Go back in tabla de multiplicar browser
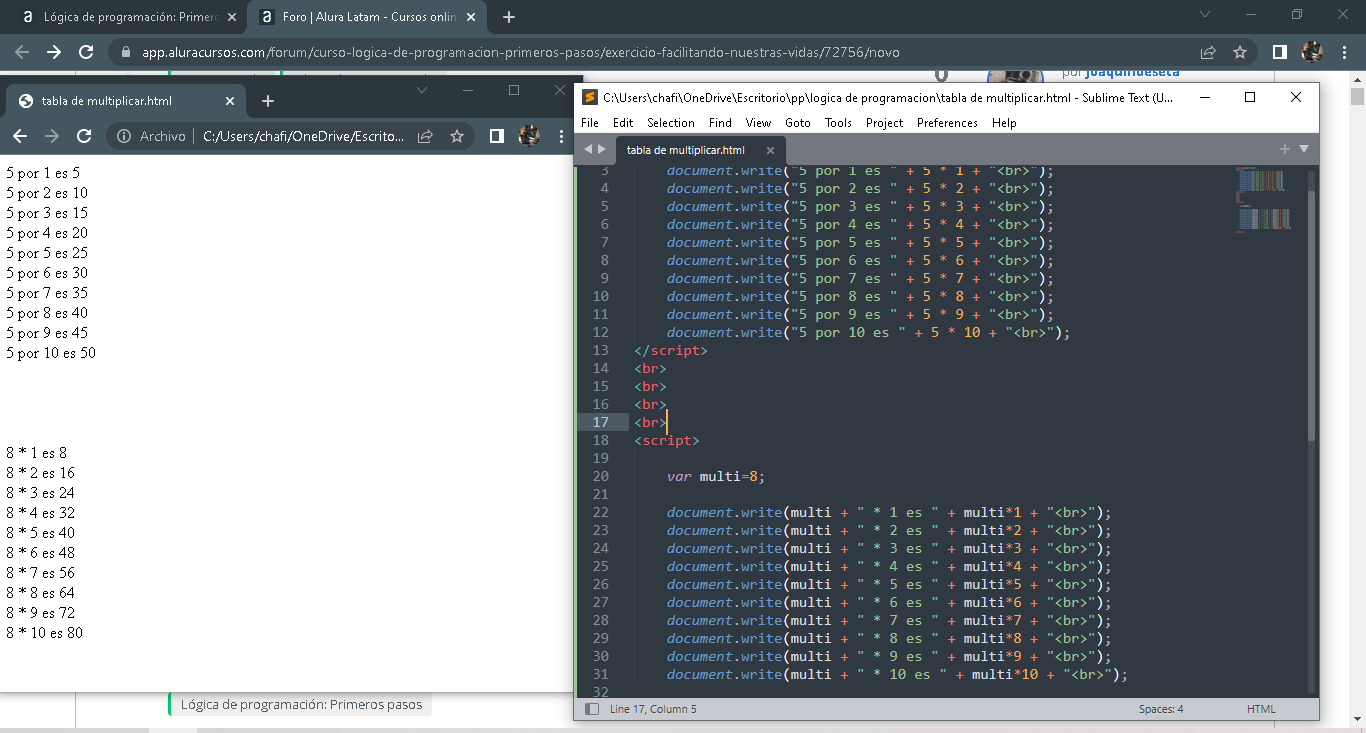Screen dimensions: 1366x733 tap(20, 136)
